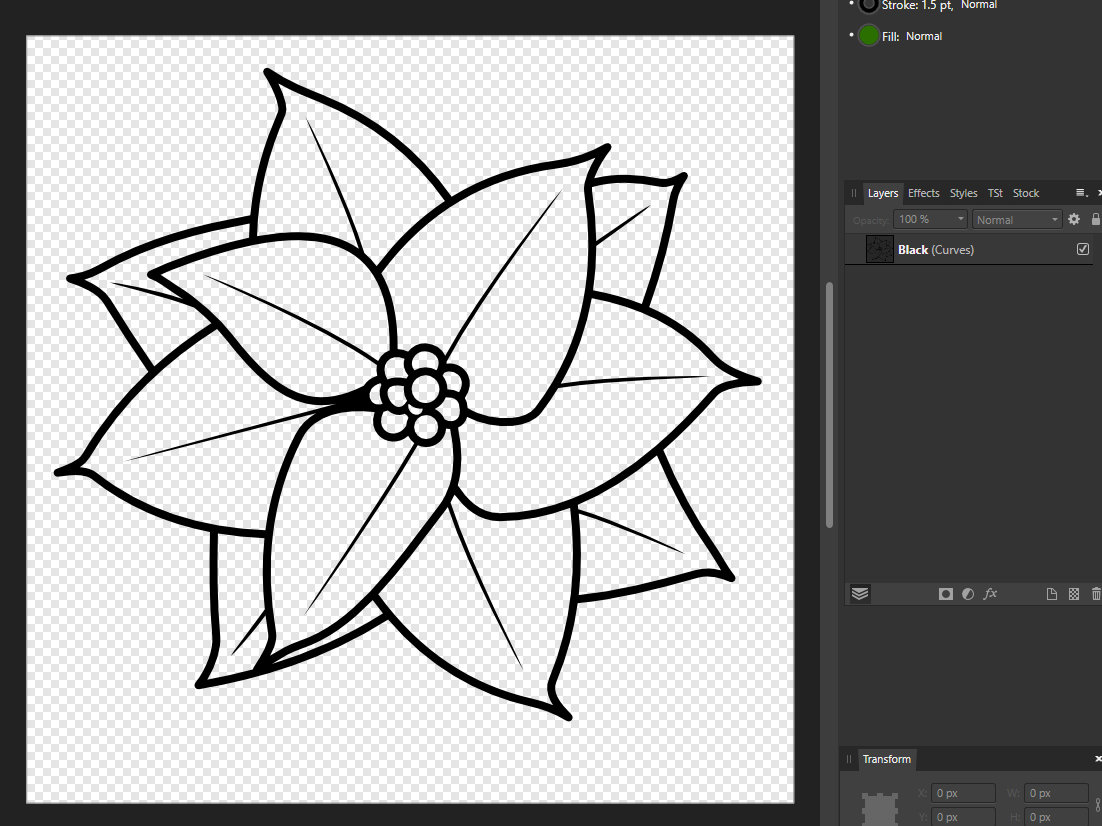Screen dimensions: 1102x826
Task: Click the black Stroke color swatch
Action: (x=869, y=5)
